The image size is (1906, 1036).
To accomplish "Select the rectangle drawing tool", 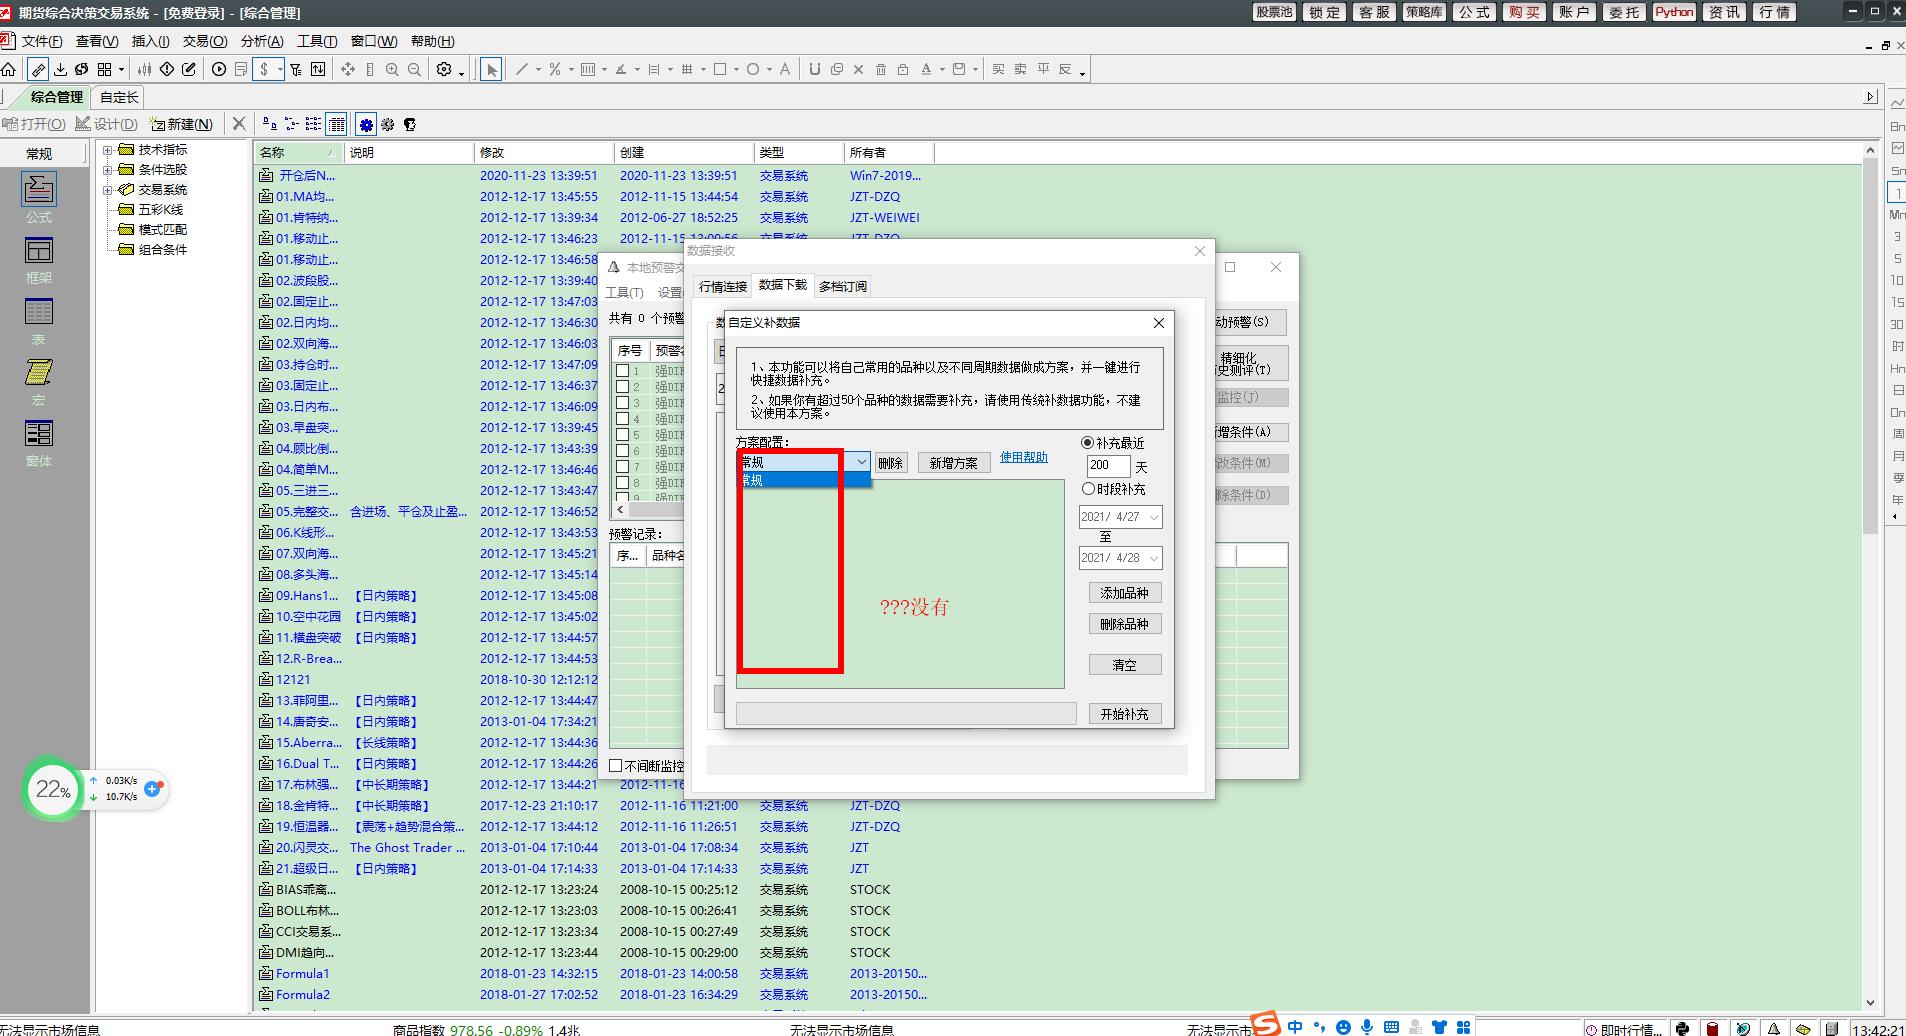I will tap(719, 69).
